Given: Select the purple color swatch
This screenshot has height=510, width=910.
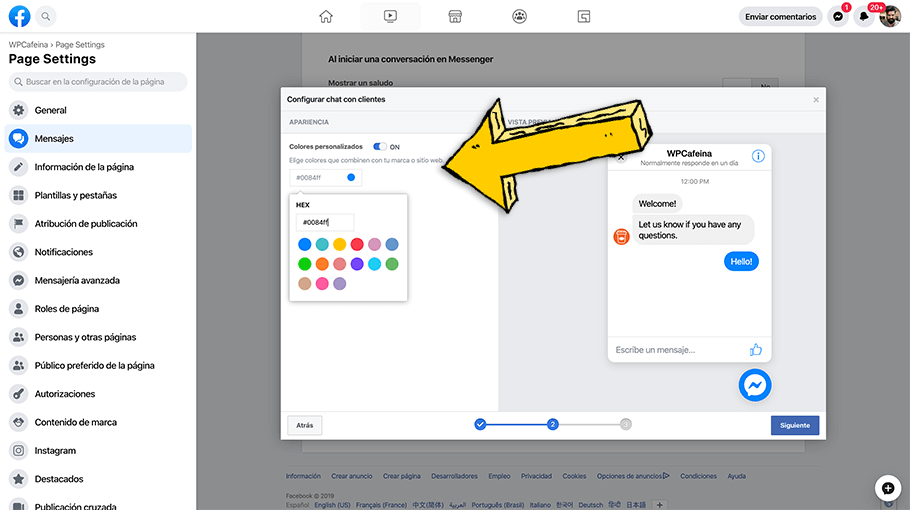Looking at the screenshot, I should pos(357,264).
